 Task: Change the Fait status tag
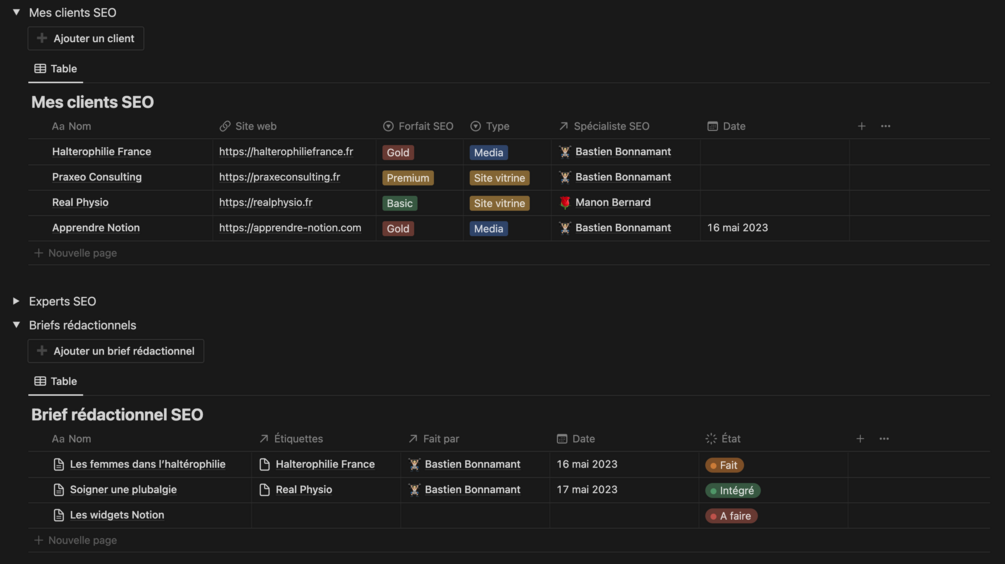click(x=724, y=465)
